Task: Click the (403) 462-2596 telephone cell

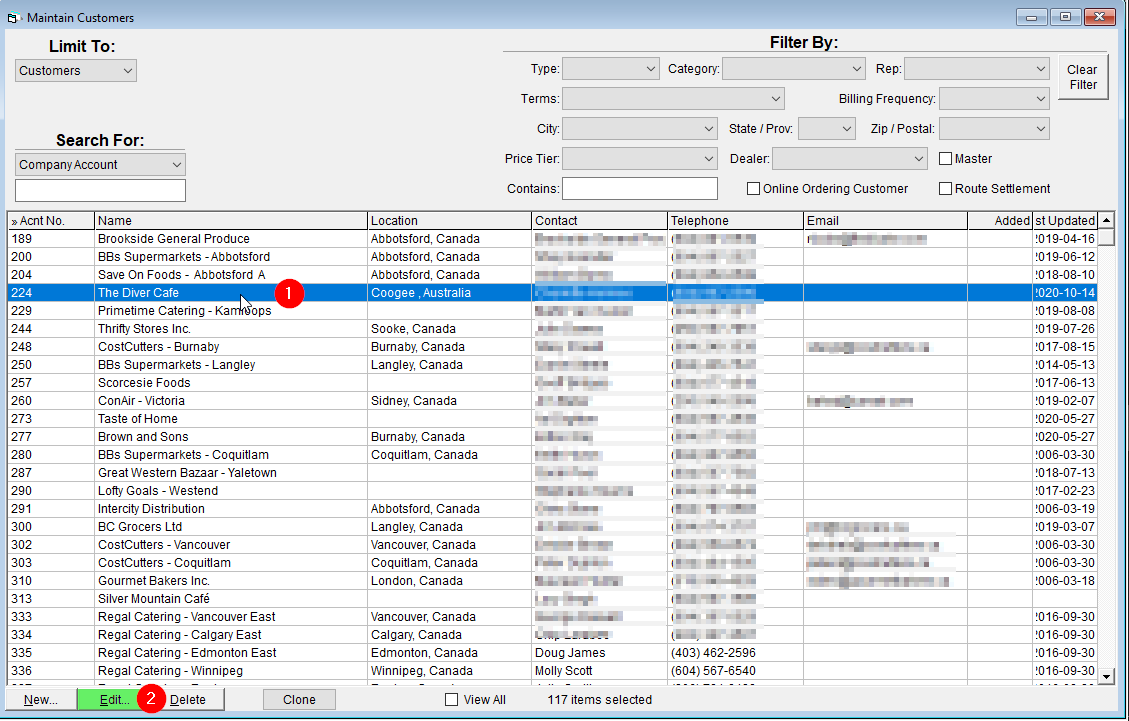Action: pyautogui.click(x=735, y=653)
